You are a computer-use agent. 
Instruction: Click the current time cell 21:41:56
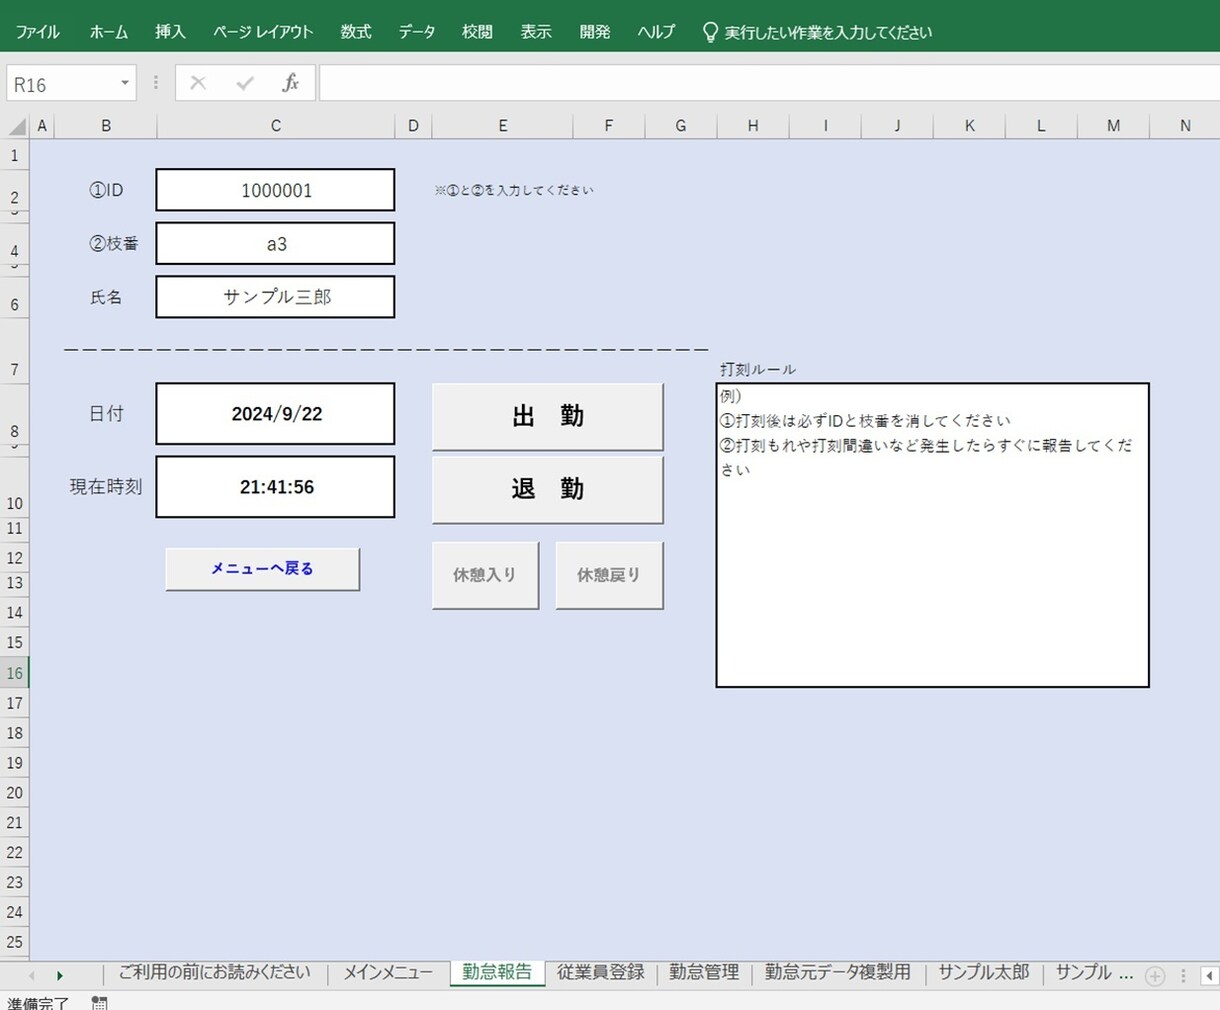[276, 487]
